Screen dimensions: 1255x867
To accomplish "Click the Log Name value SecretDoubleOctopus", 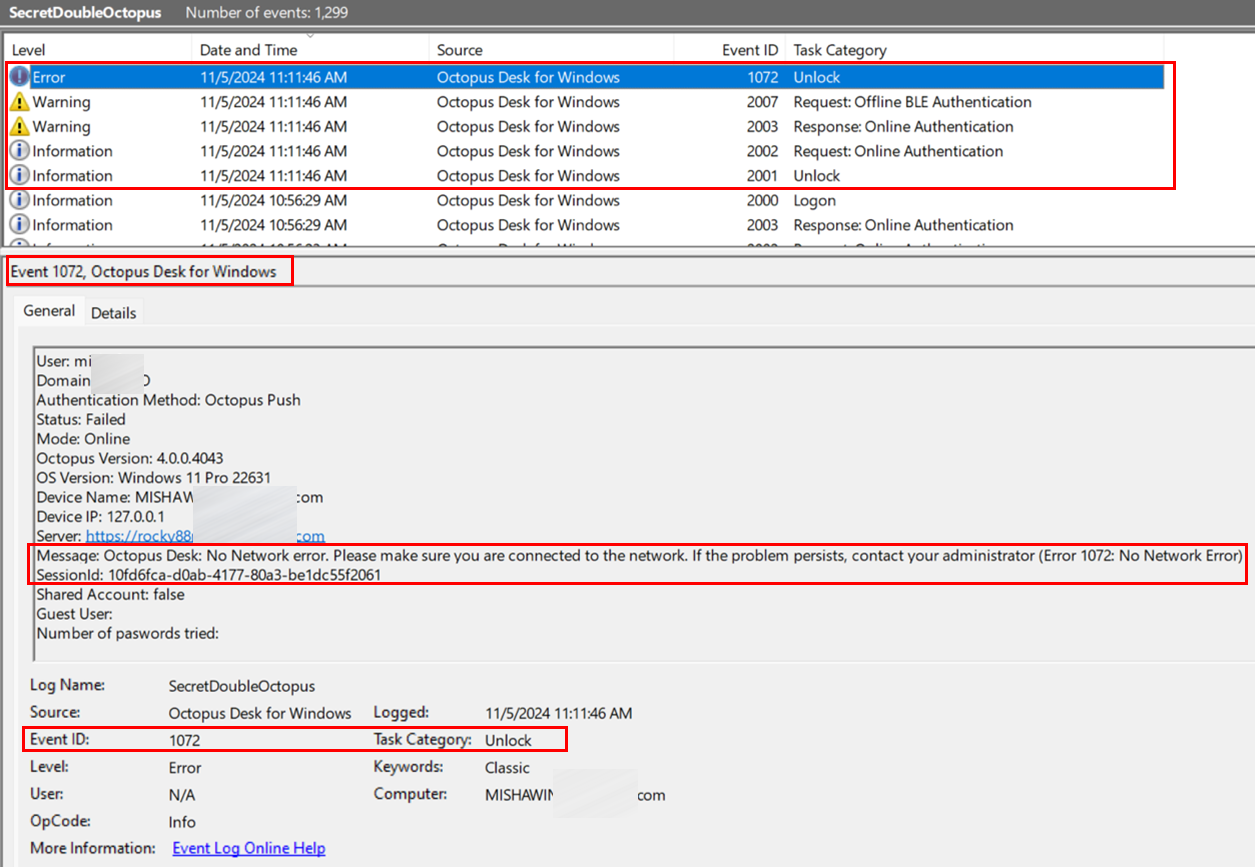I will click(x=242, y=686).
